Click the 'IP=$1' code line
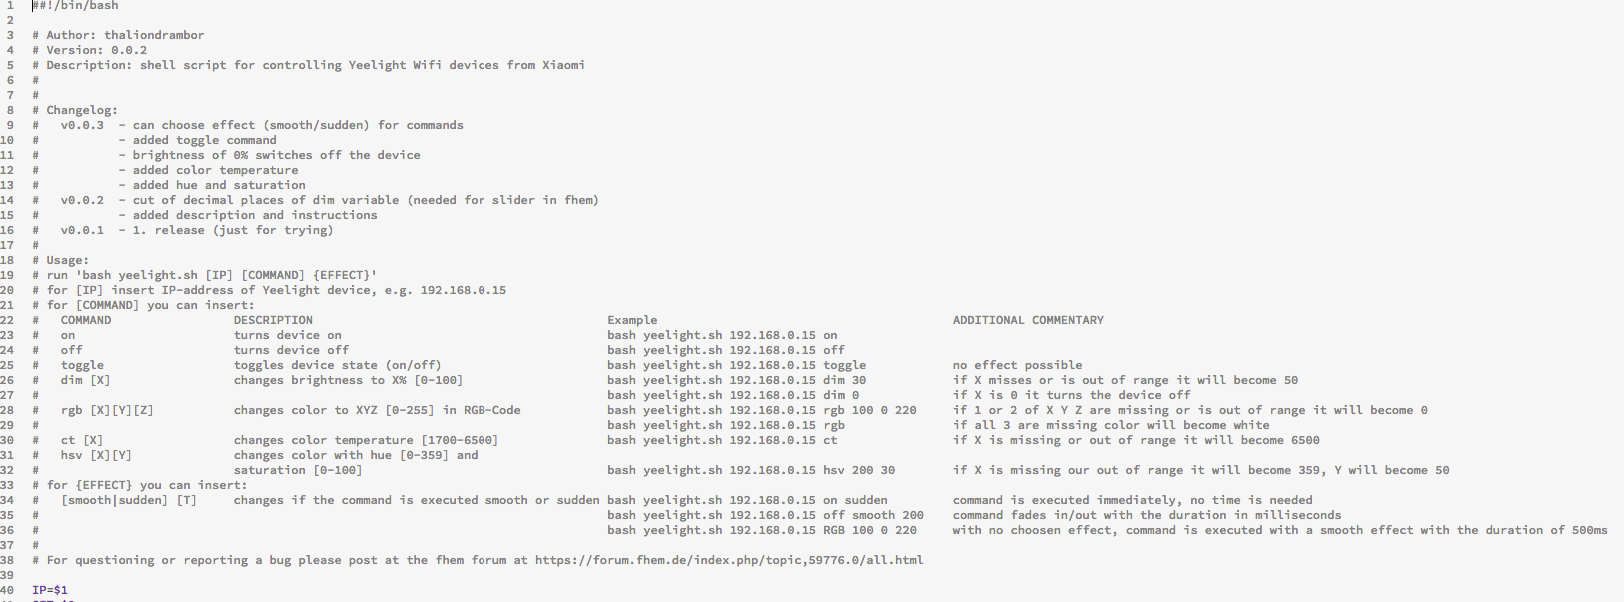This screenshot has height=602, width=1624. click(x=50, y=590)
